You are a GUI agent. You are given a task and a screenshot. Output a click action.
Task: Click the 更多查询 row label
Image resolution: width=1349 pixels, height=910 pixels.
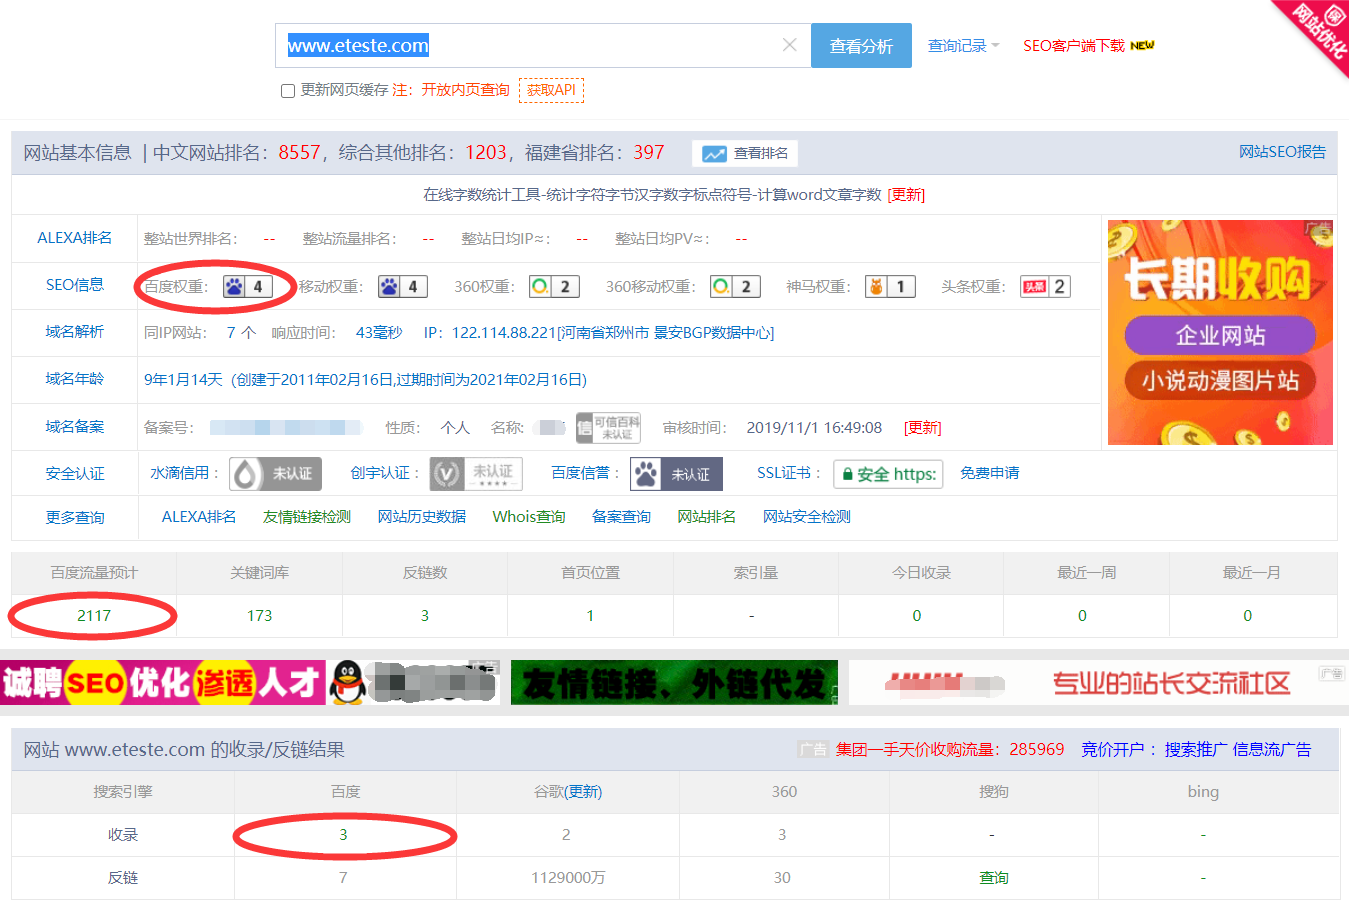pyautogui.click(x=75, y=518)
